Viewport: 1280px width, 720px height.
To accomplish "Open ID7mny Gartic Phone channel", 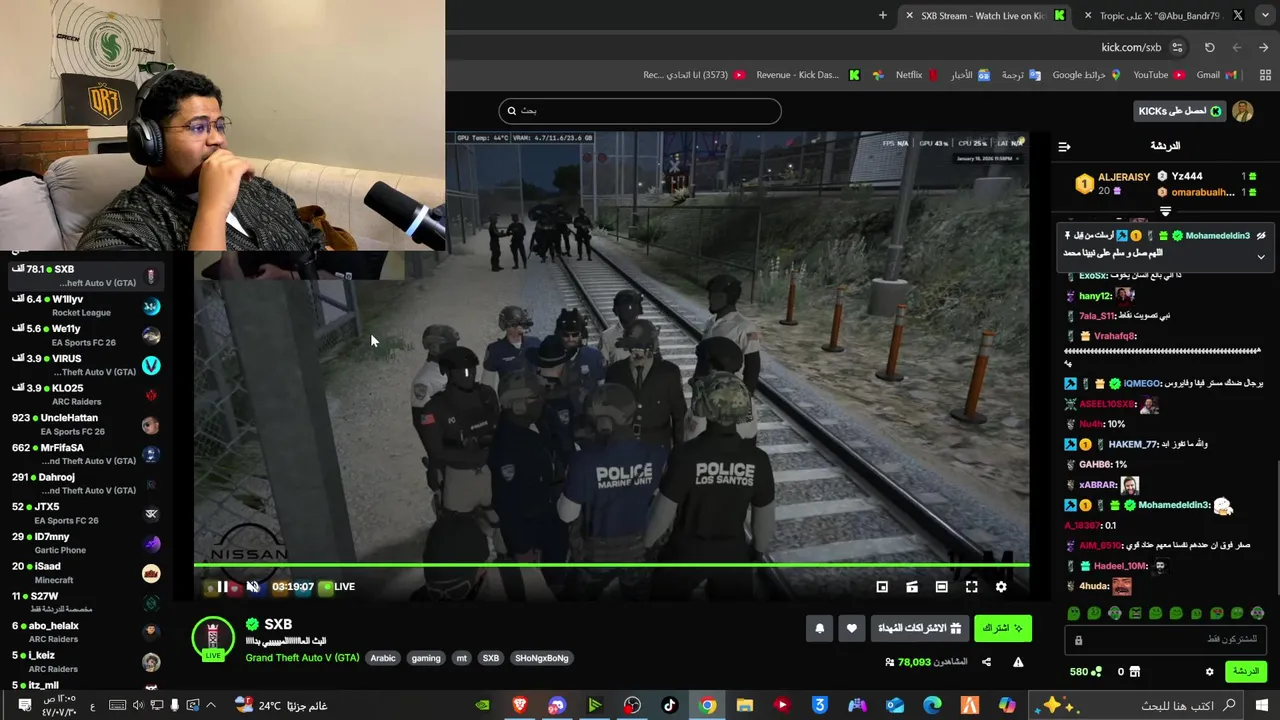I will click(86, 543).
